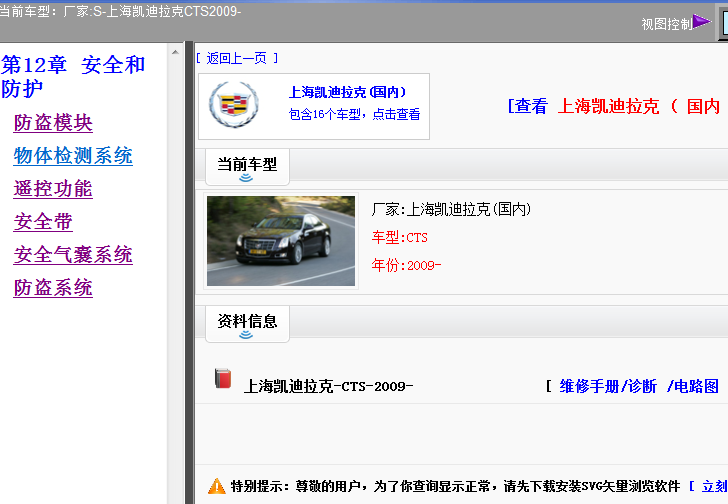
Task: Open 安全带 in the chapter list
Action: (x=43, y=222)
